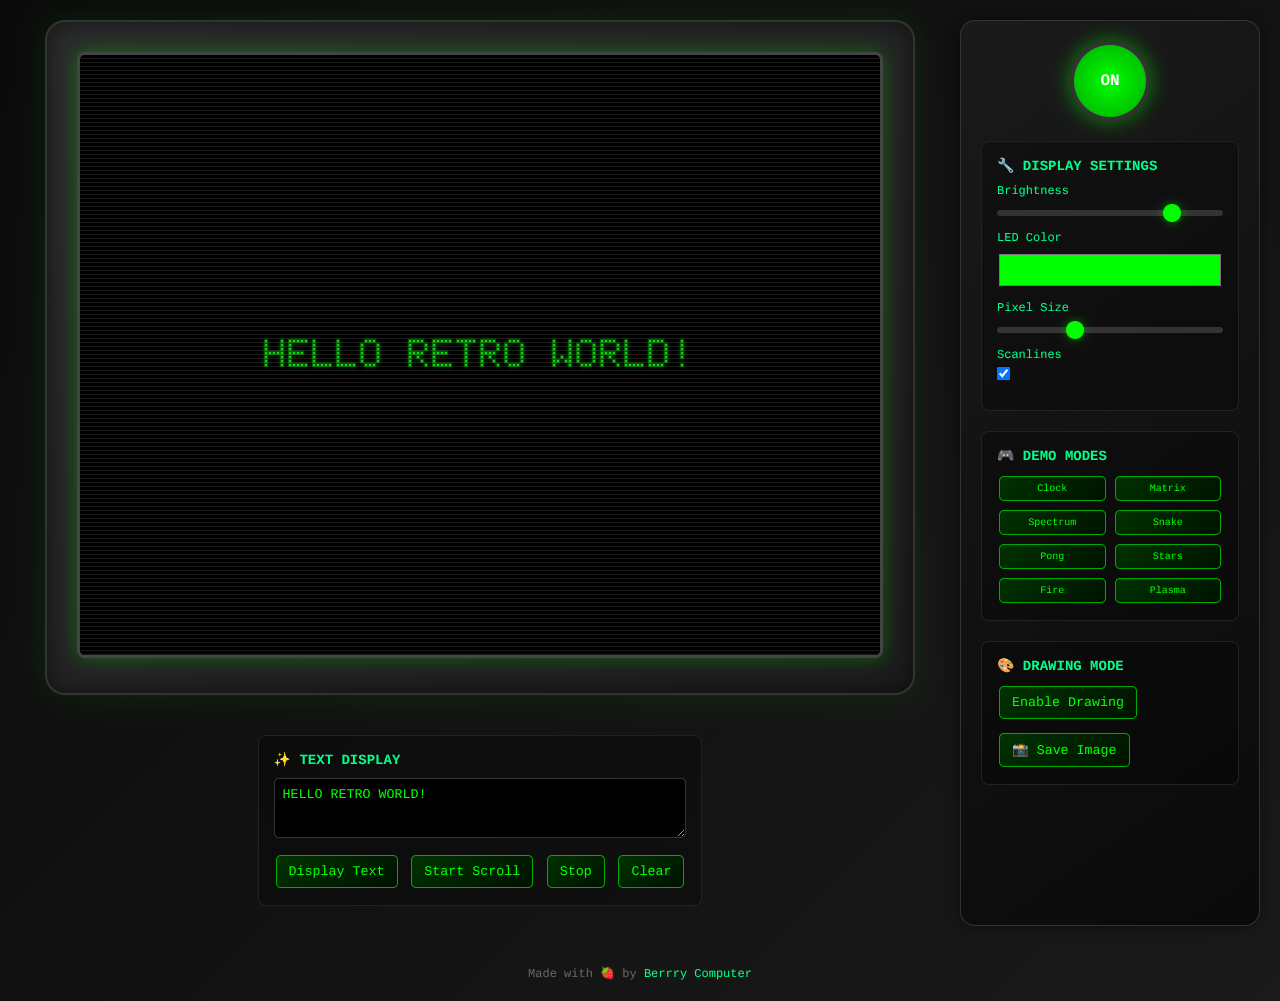Viewport: 1280px width, 1001px height.
Task: Click Enable Drawing to toggle drawing mode
Action: pos(1067,702)
